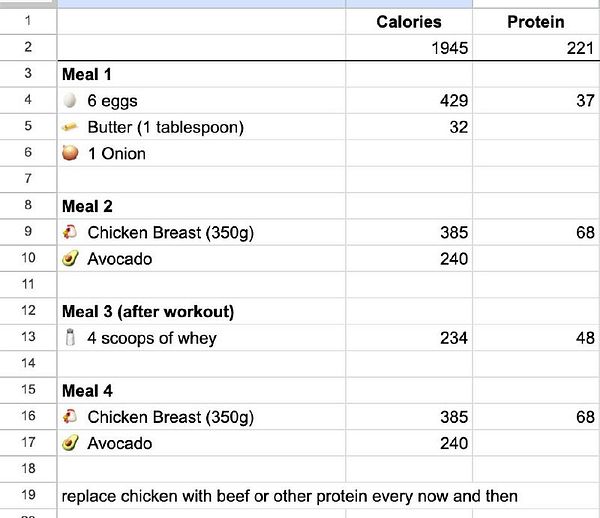Image resolution: width=600 pixels, height=518 pixels.
Task: Select the Meal 1 heading cell
Action: (x=200, y=74)
